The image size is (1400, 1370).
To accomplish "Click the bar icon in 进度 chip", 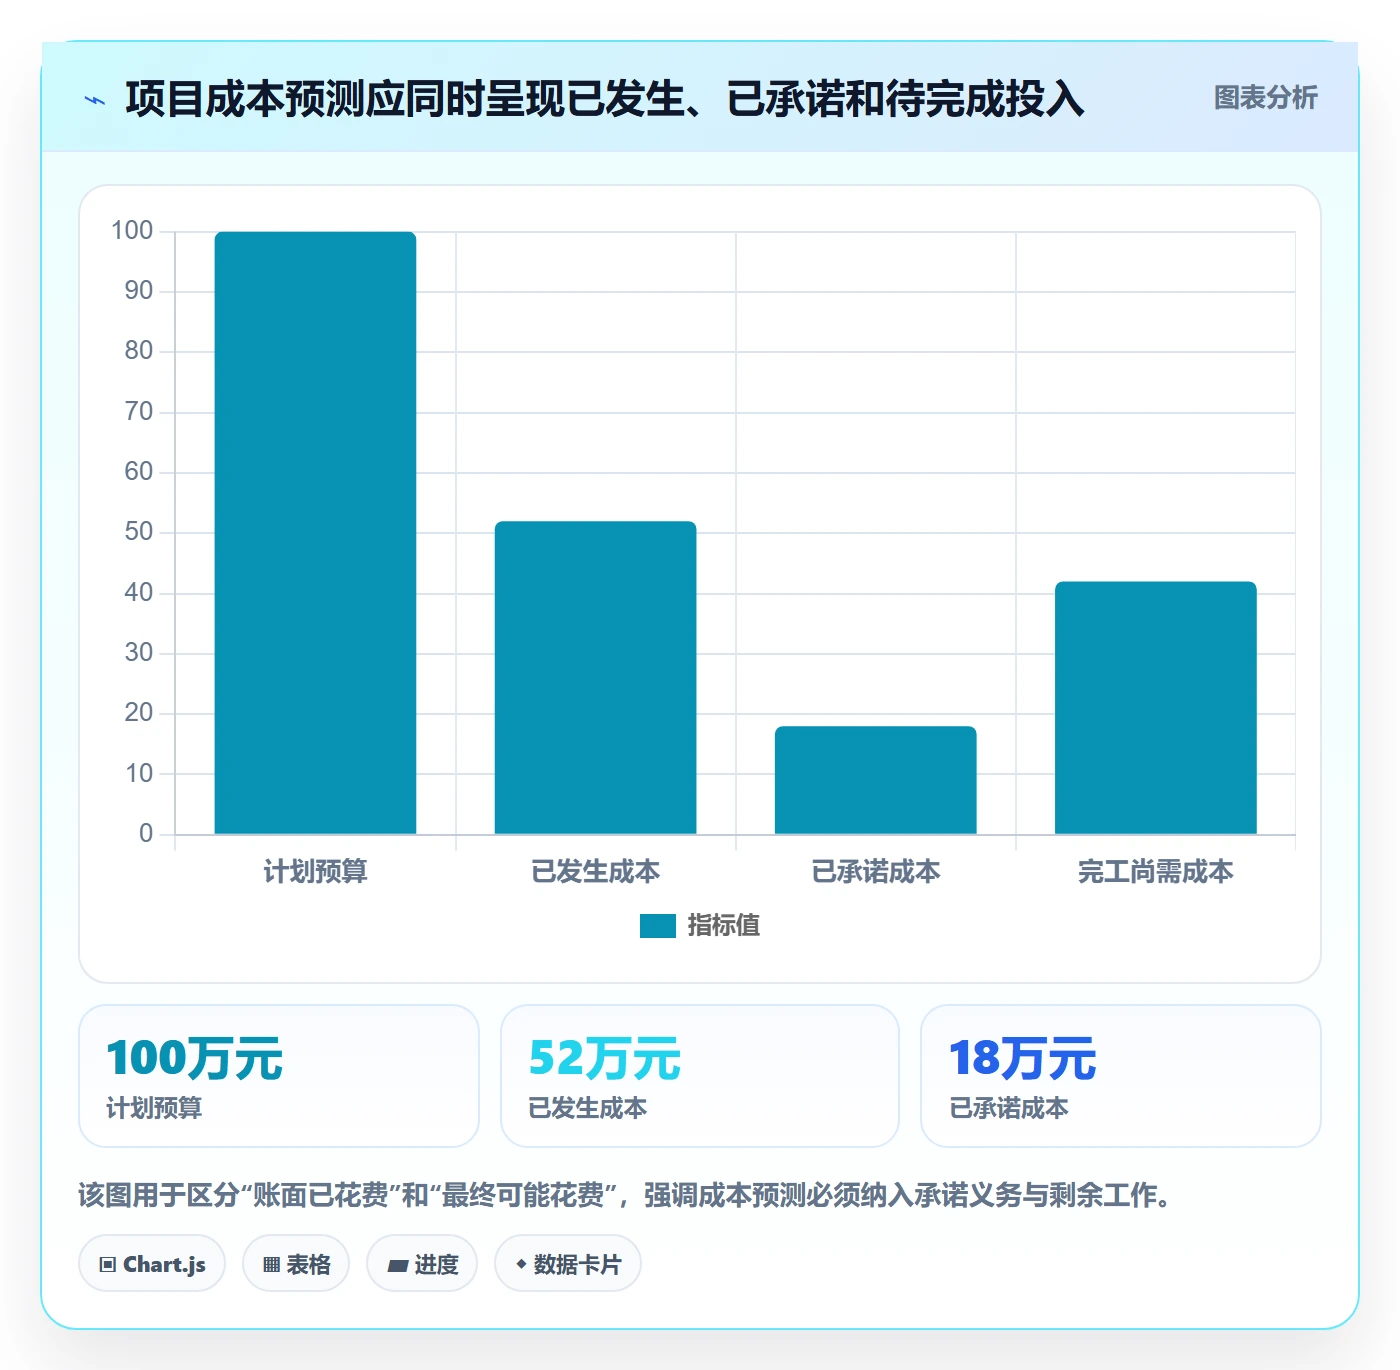I will pyautogui.click(x=397, y=1266).
